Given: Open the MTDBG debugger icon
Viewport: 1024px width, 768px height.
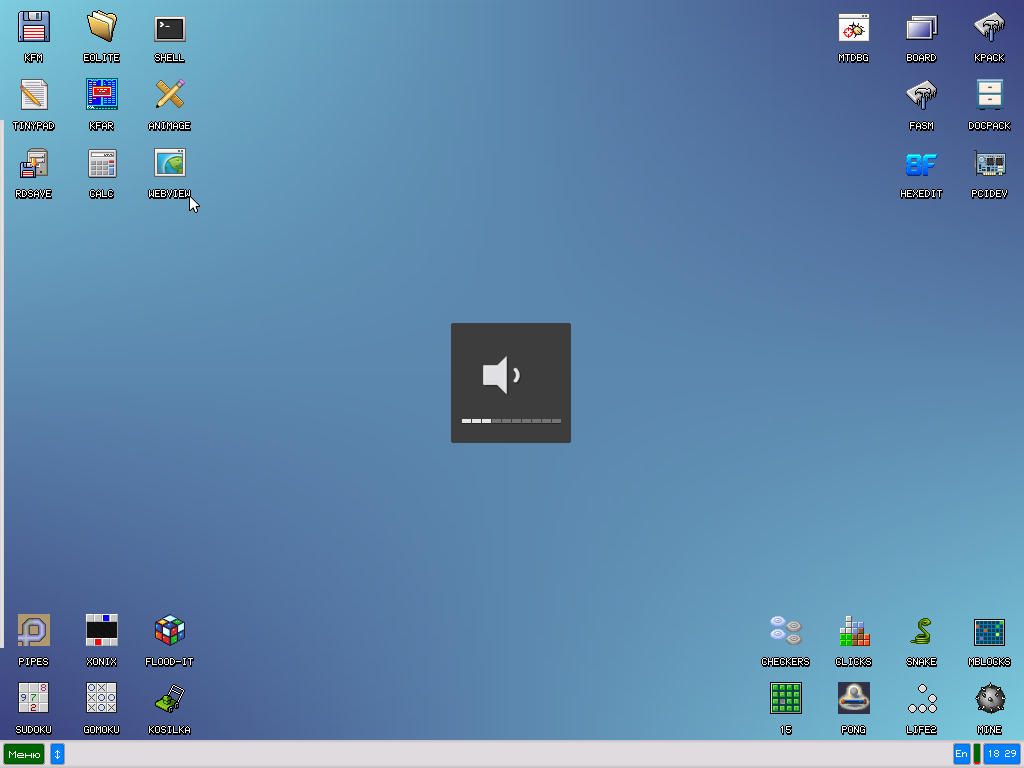Looking at the screenshot, I should pyautogui.click(x=853, y=28).
